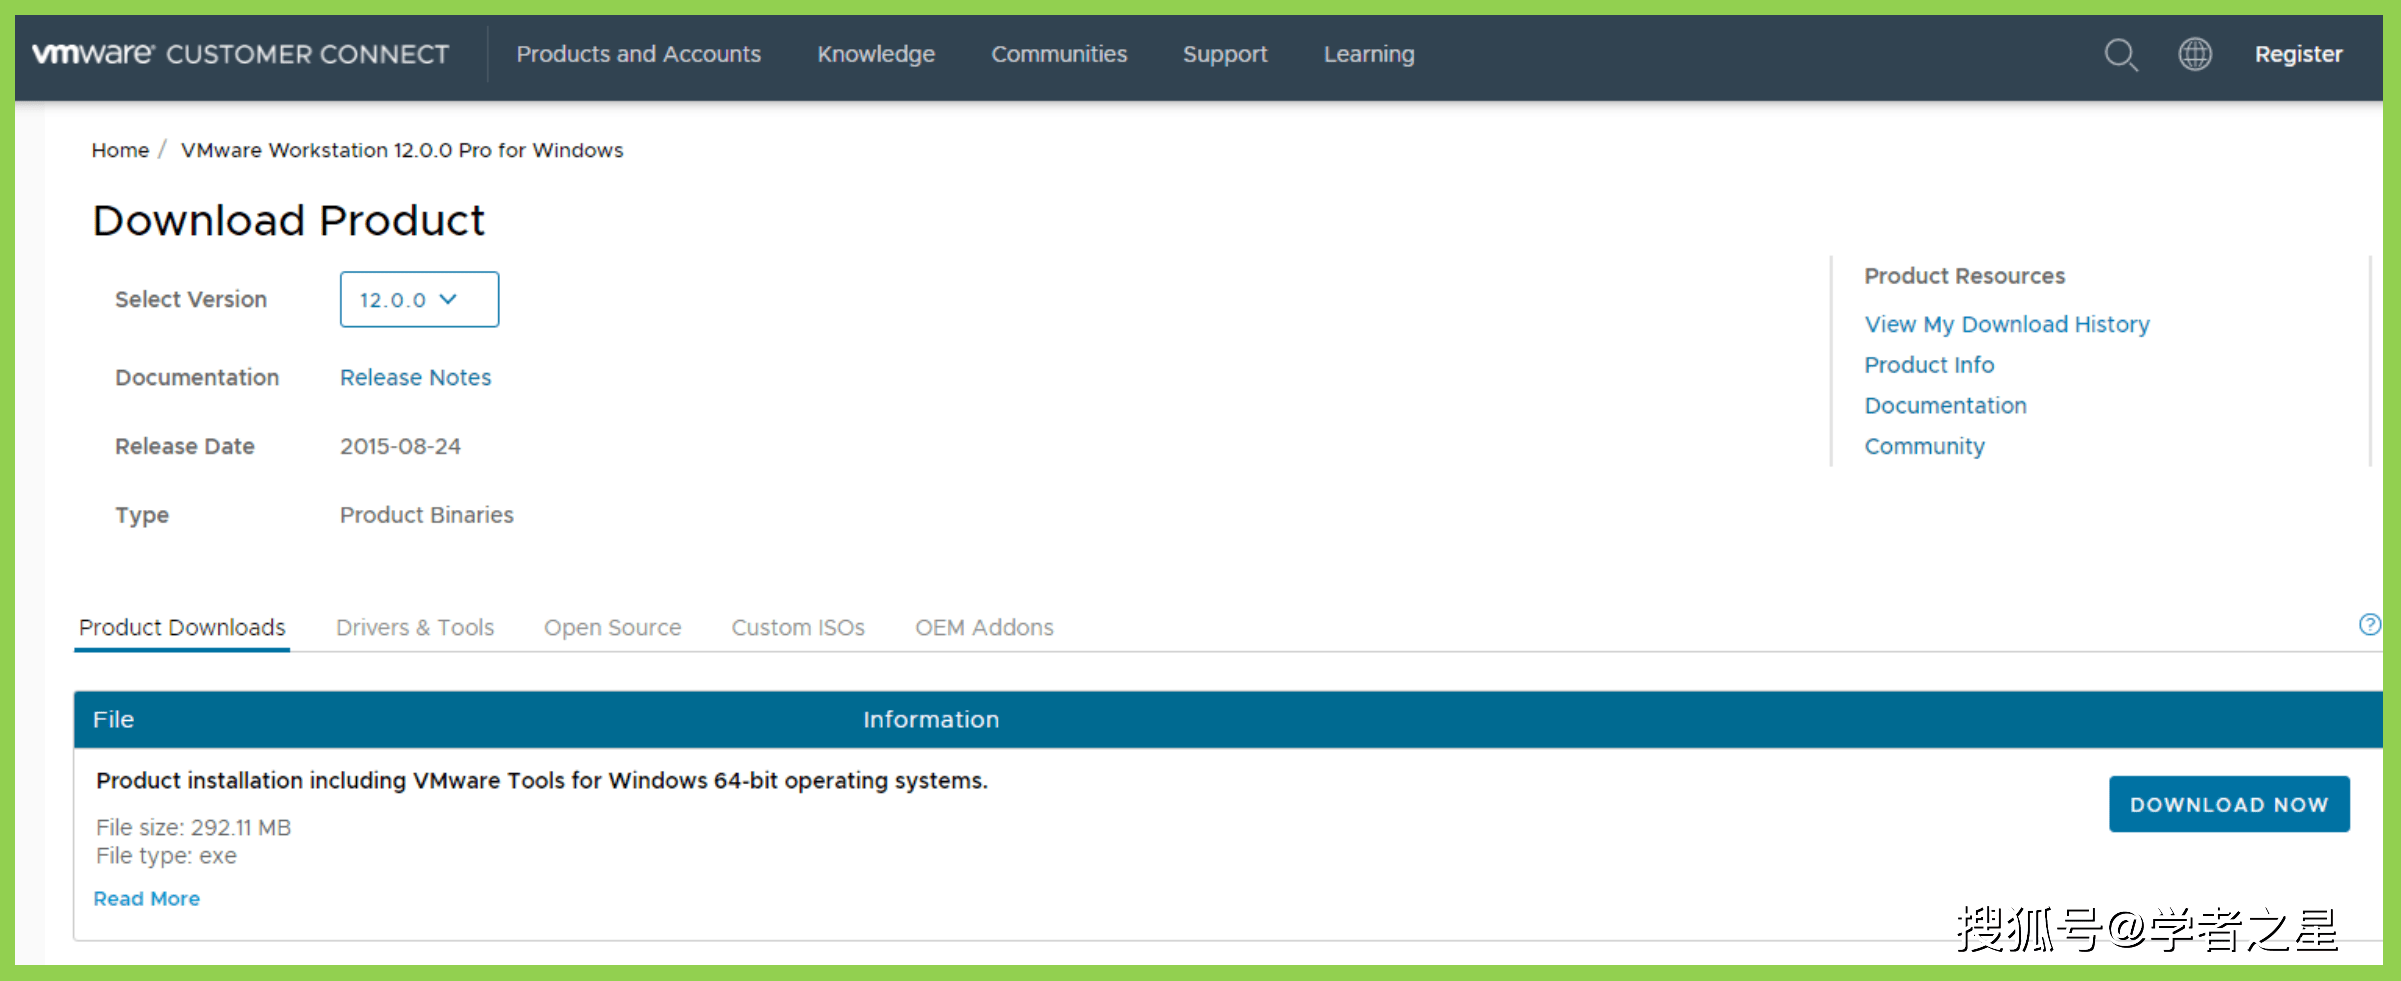
Task: Switch to the Open Source tab
Action: click(612, 627)
